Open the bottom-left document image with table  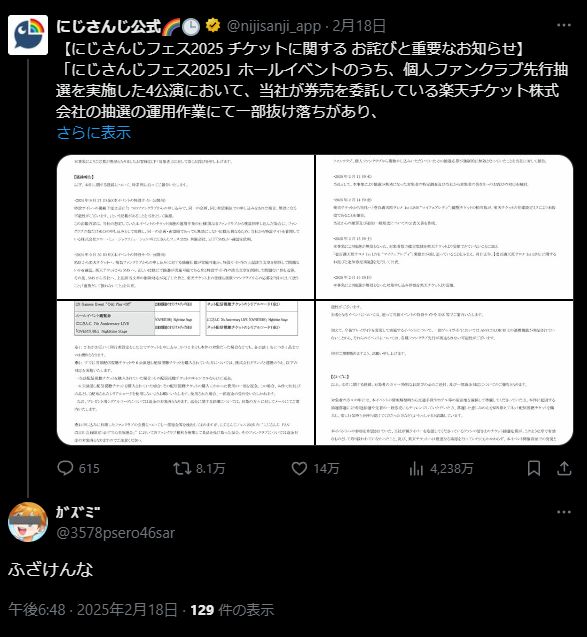[185, 373]
